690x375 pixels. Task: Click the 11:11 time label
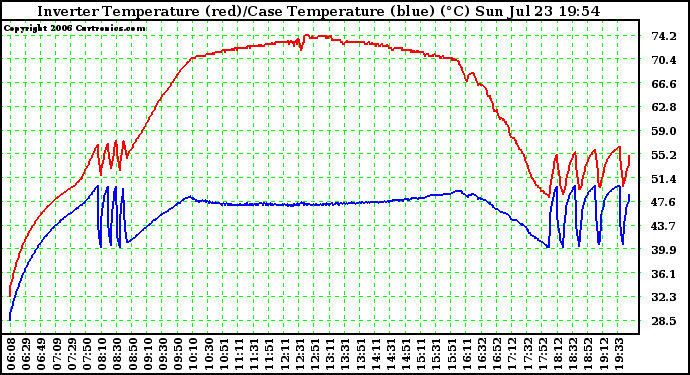coord(239,354)
